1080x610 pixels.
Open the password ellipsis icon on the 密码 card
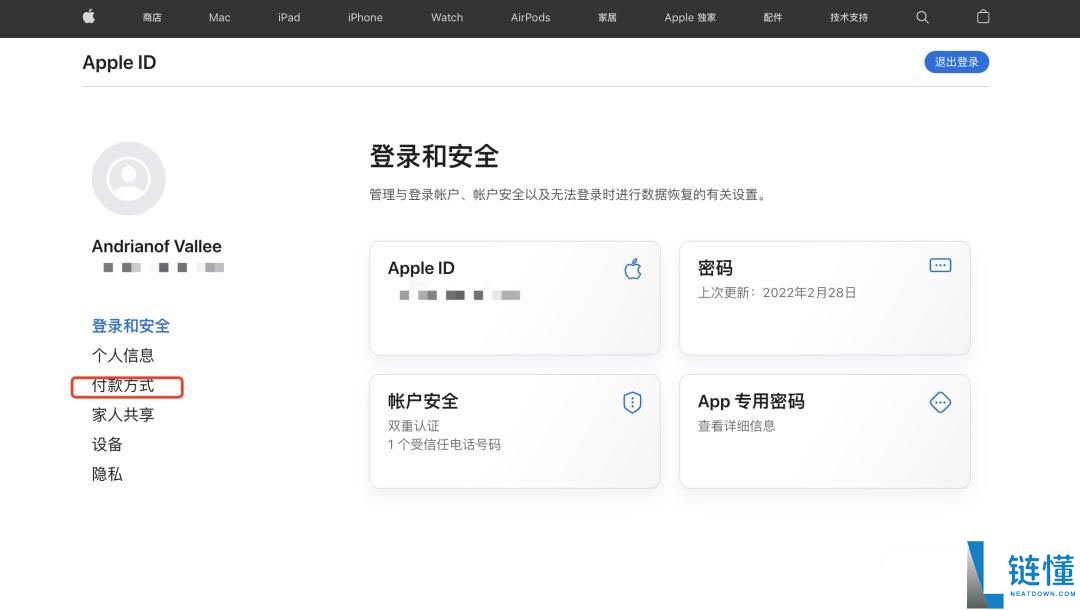click(x=939, y=264)
